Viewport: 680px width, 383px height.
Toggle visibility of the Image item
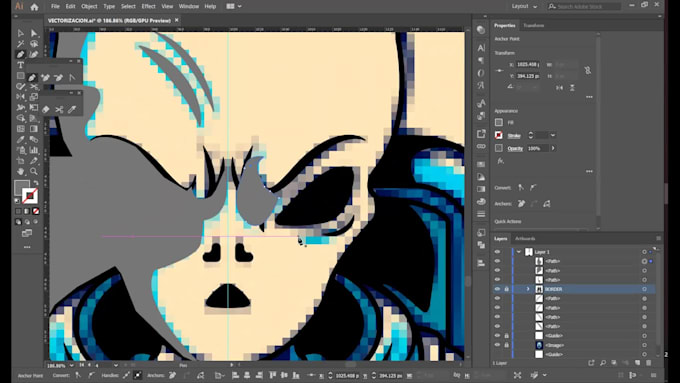click(497, 345)
